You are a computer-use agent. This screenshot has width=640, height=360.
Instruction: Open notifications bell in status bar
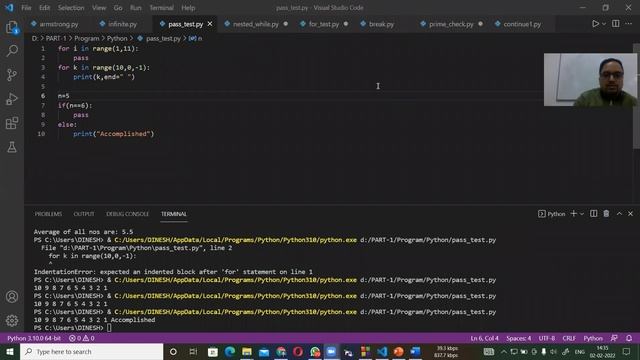[x=629, y=338]
